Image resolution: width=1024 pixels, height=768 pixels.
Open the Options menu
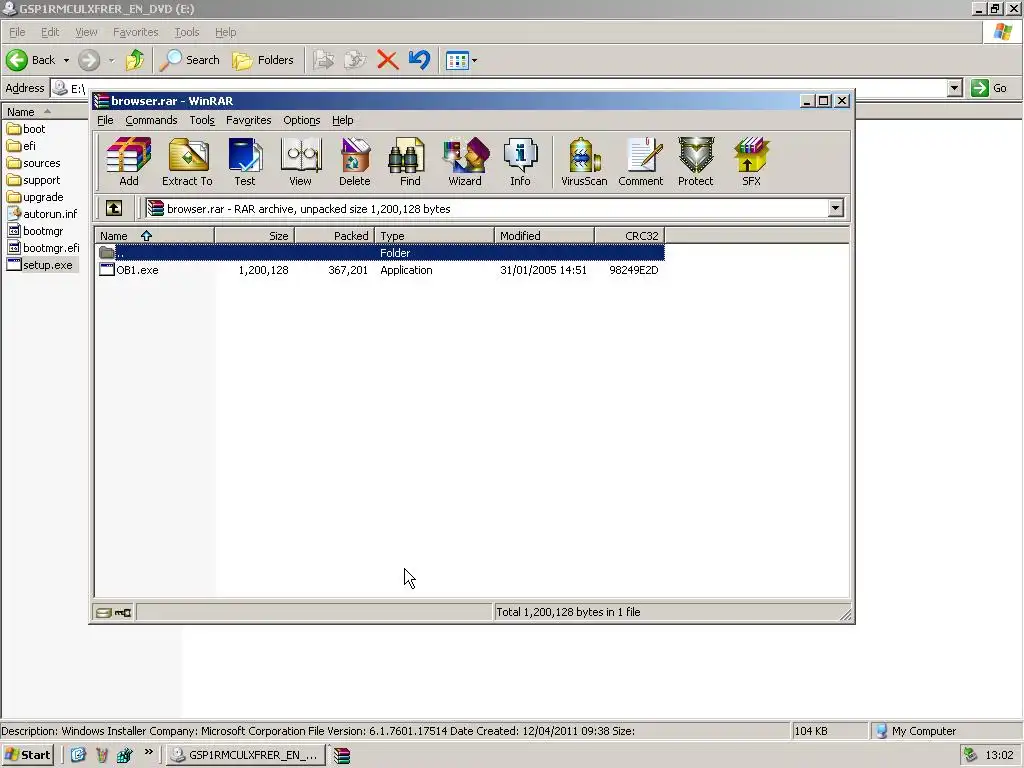(x=301, y=120)
